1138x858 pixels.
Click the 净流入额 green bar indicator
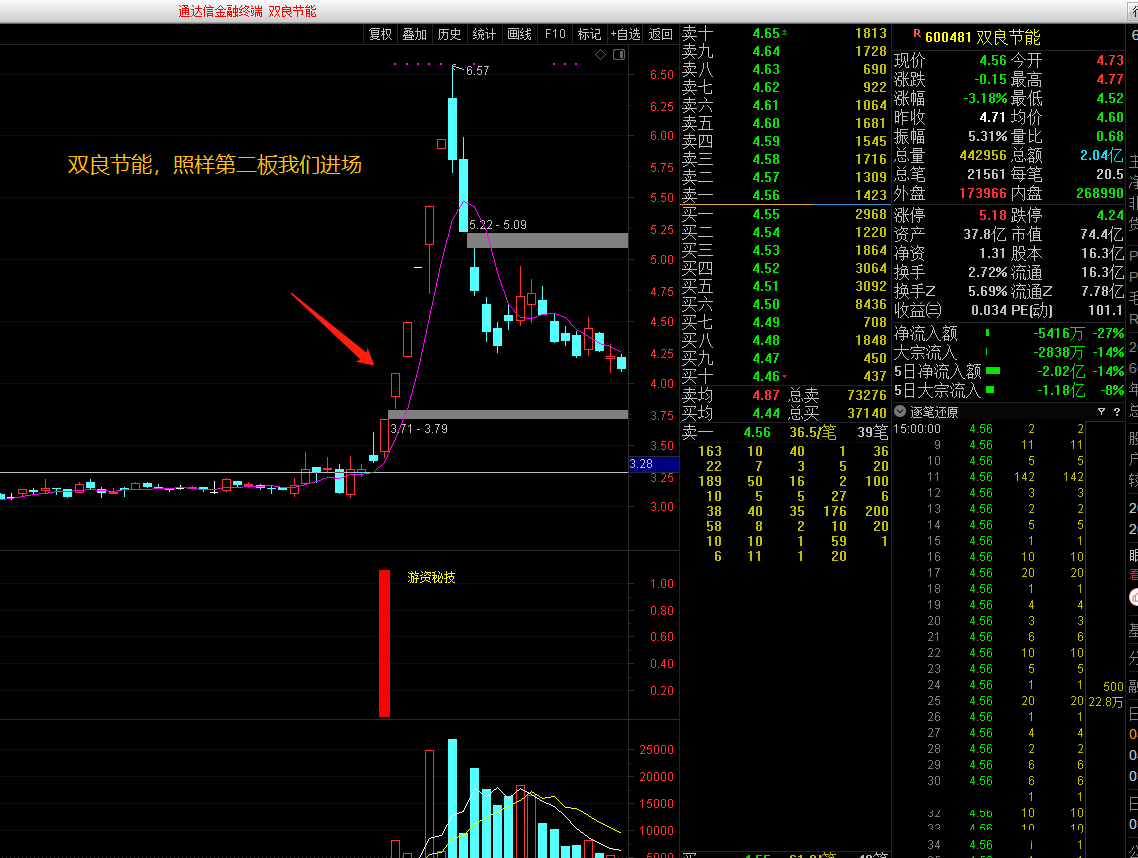click(x=987, y=333)
